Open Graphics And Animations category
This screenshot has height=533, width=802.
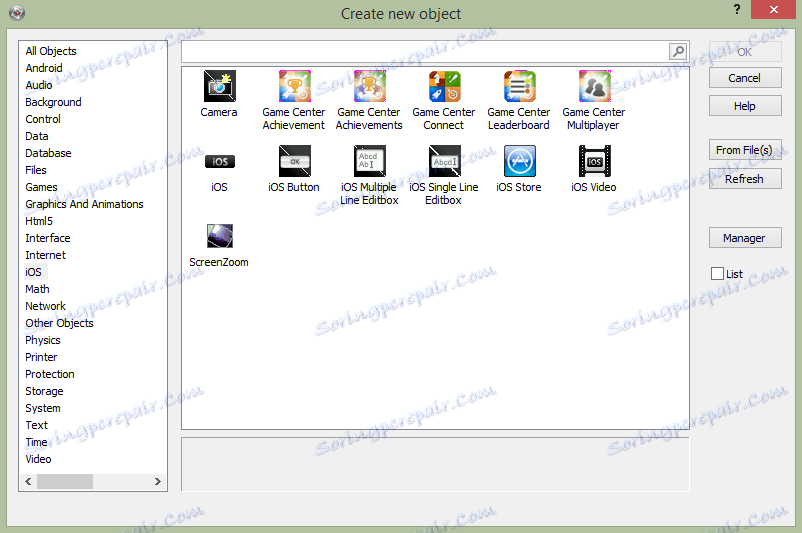coord(84,204)
